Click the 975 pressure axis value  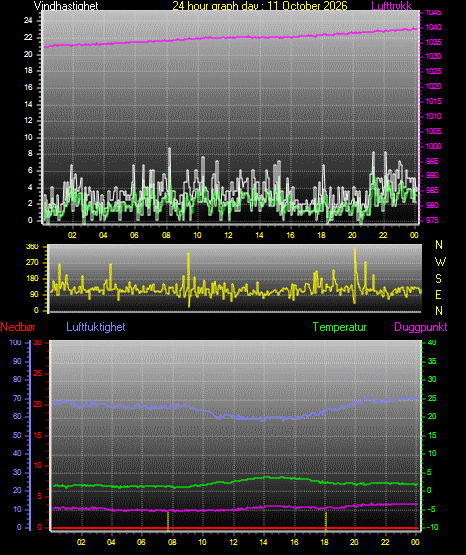(x=432, y=220)
